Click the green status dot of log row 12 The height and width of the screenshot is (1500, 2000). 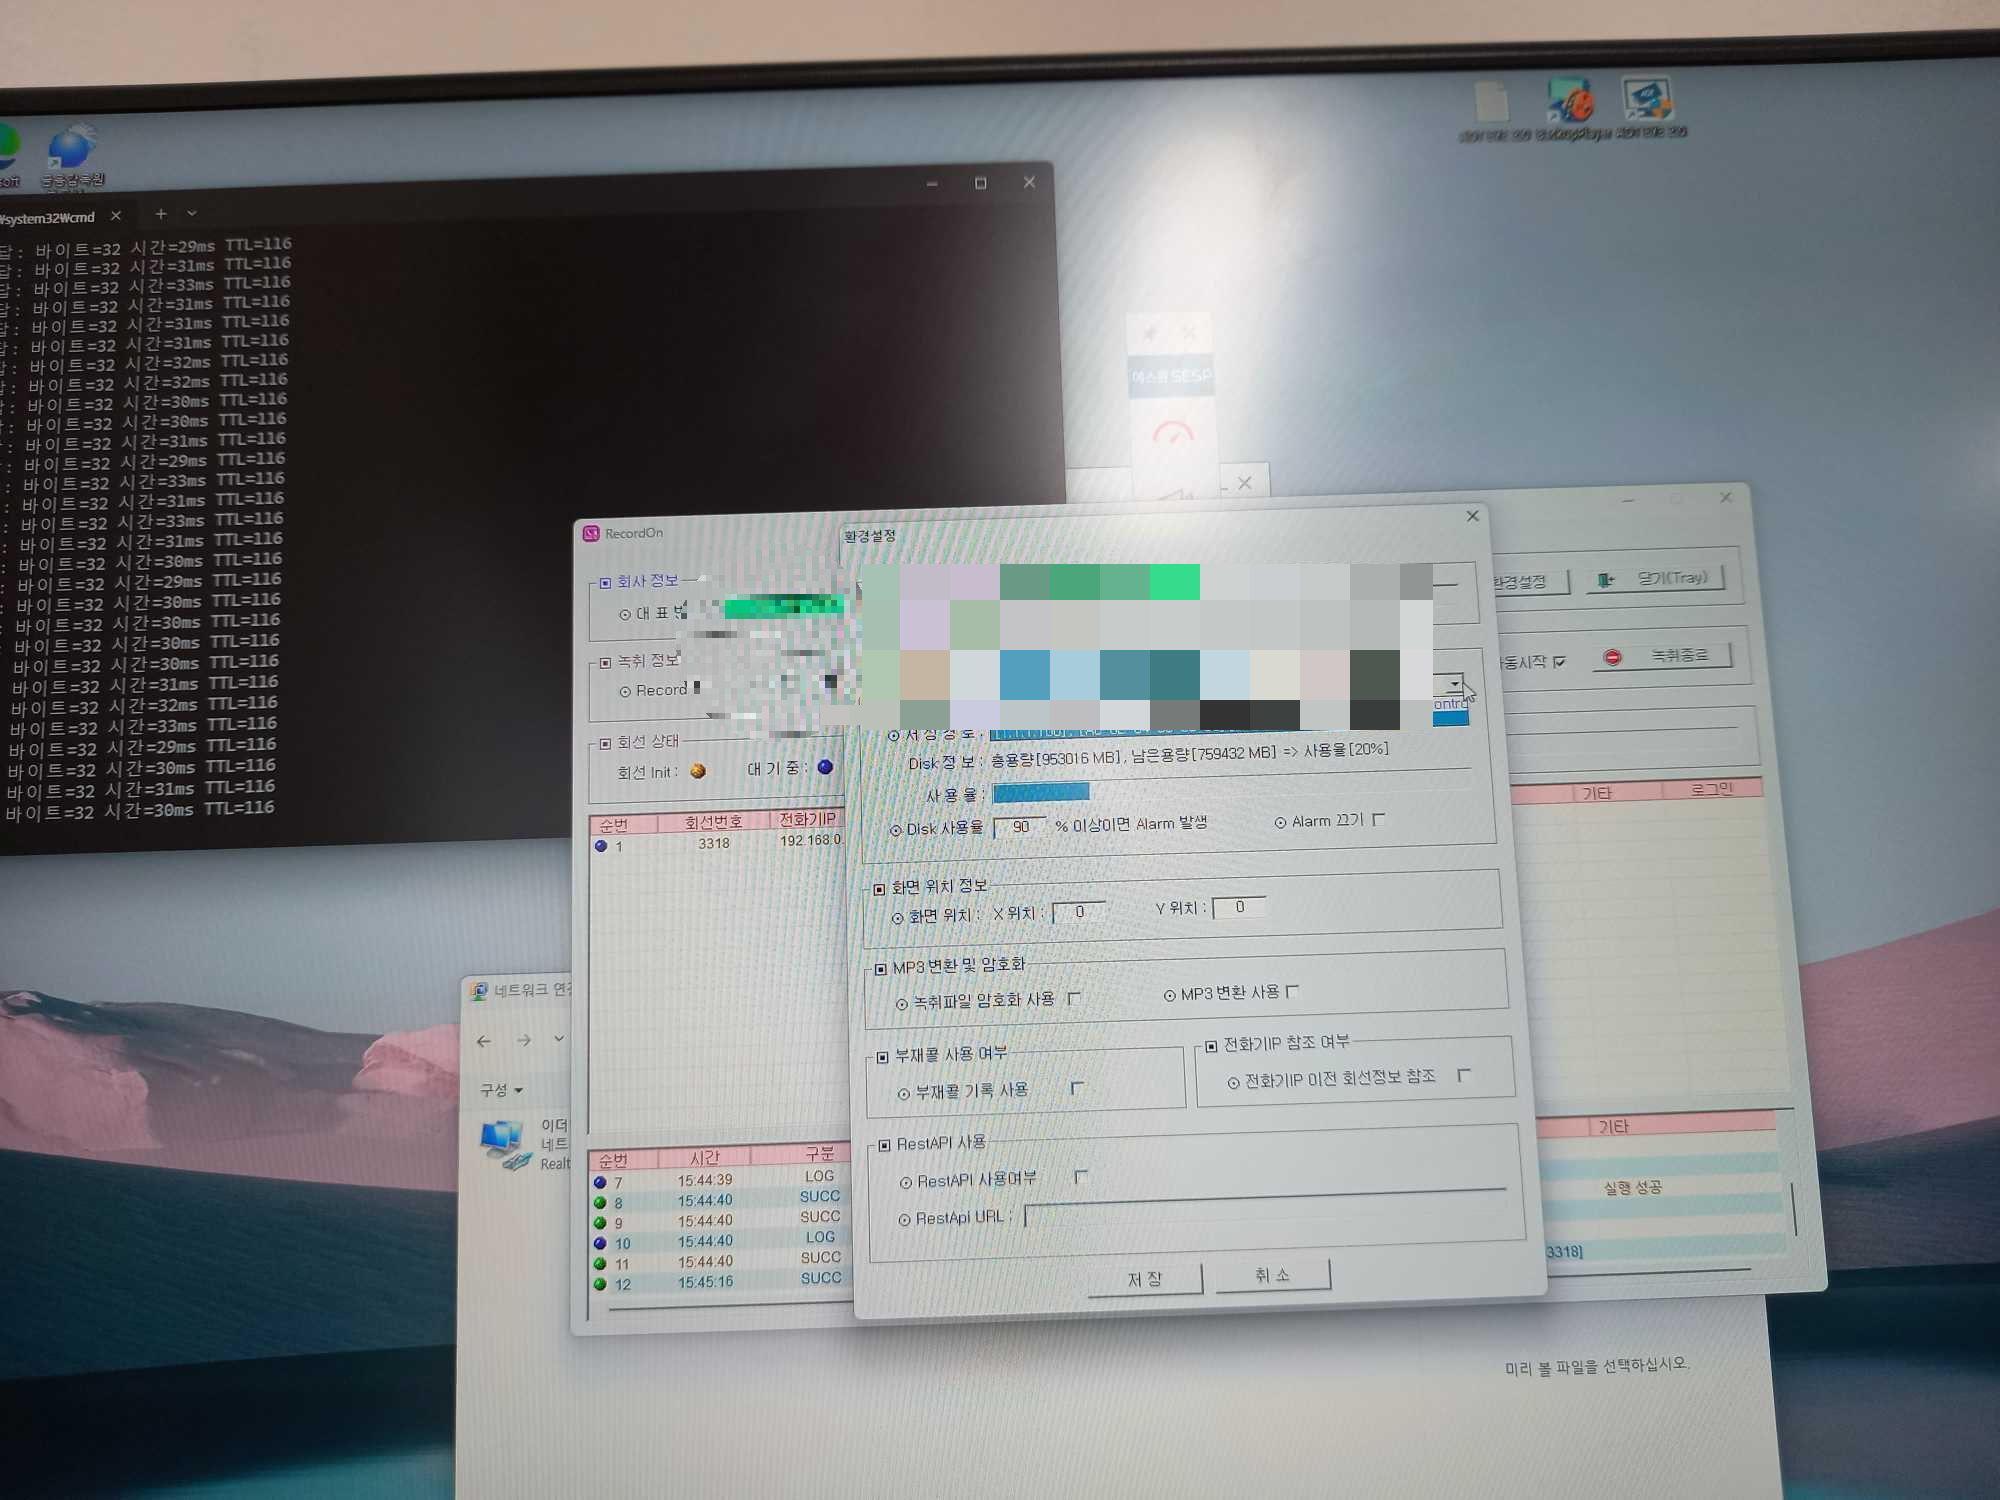[600, 1284]
